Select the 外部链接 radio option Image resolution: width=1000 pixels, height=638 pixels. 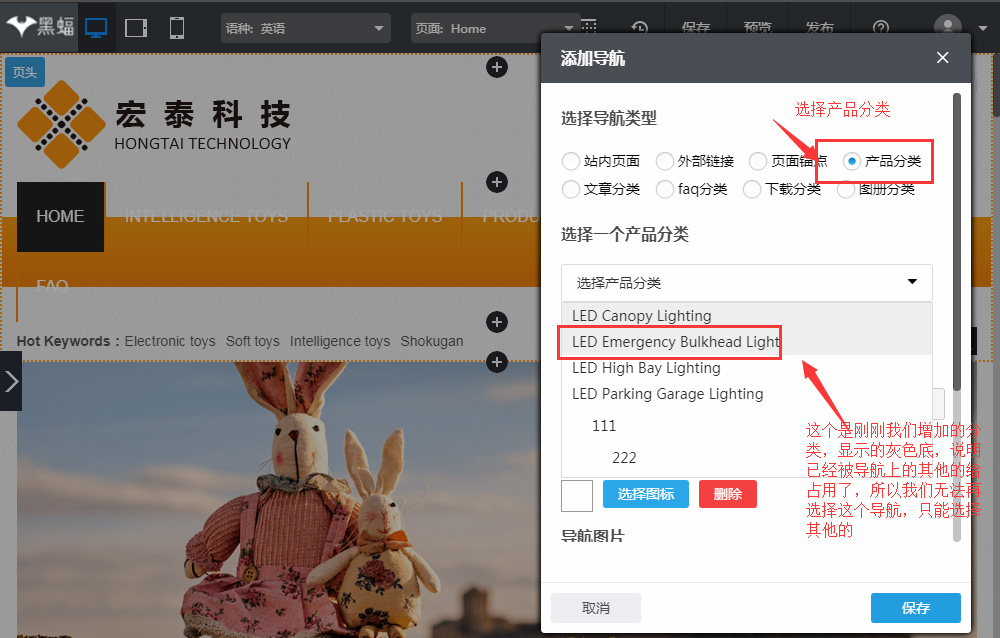pos(665,161)
